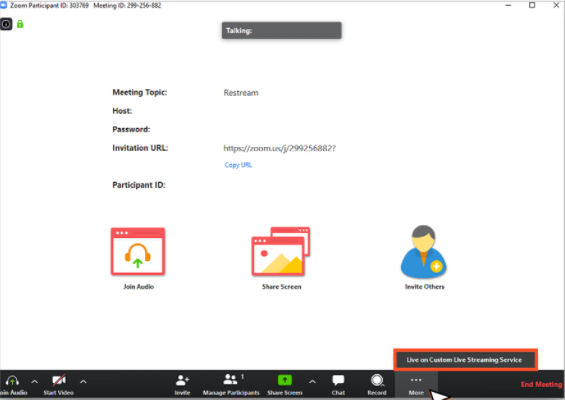Expand video options chevron beside Start Video
Viewport: 565px width, 400px height.
tap(83, 381)
